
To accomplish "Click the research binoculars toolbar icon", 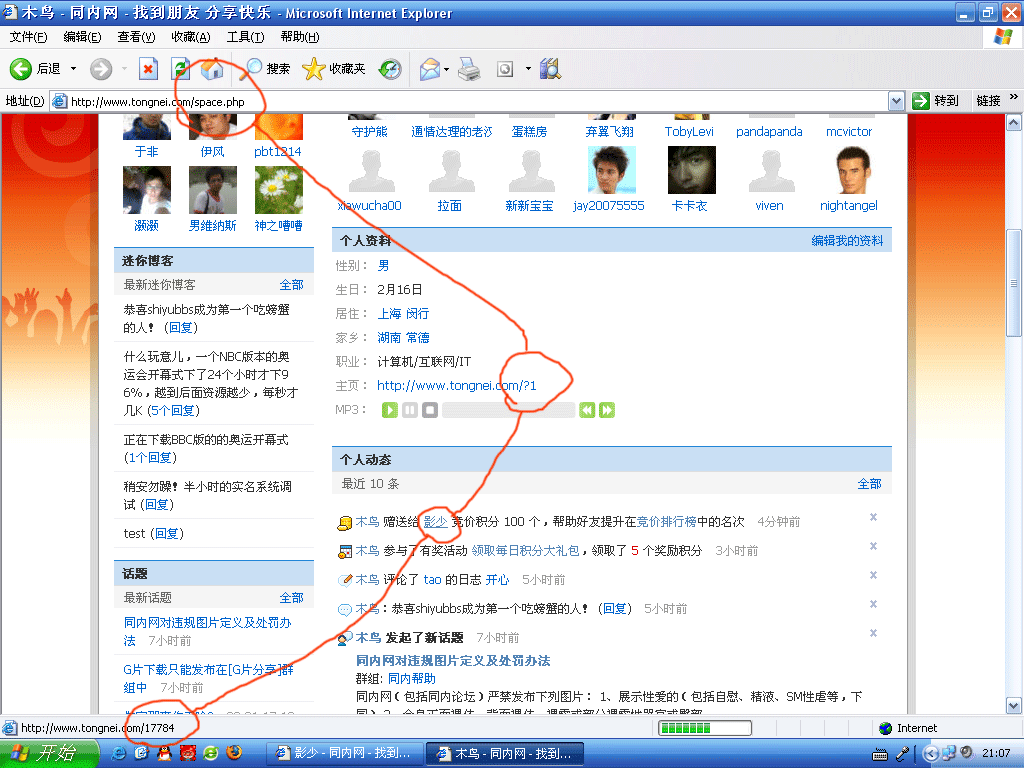I will [551, 69].
